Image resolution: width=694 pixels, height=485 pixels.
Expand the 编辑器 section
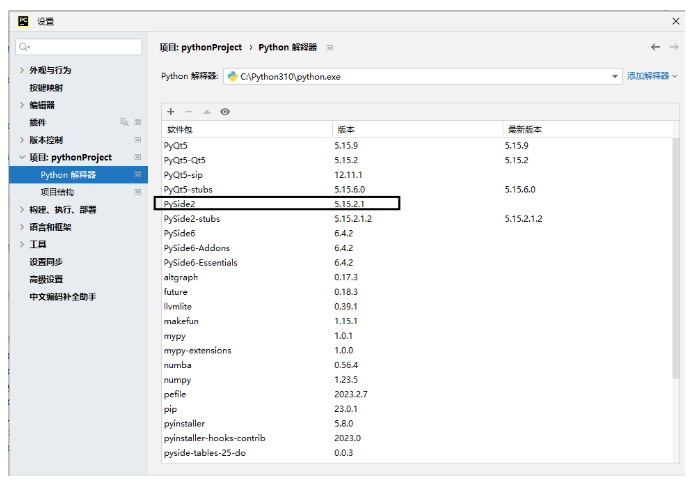(22, 105)
